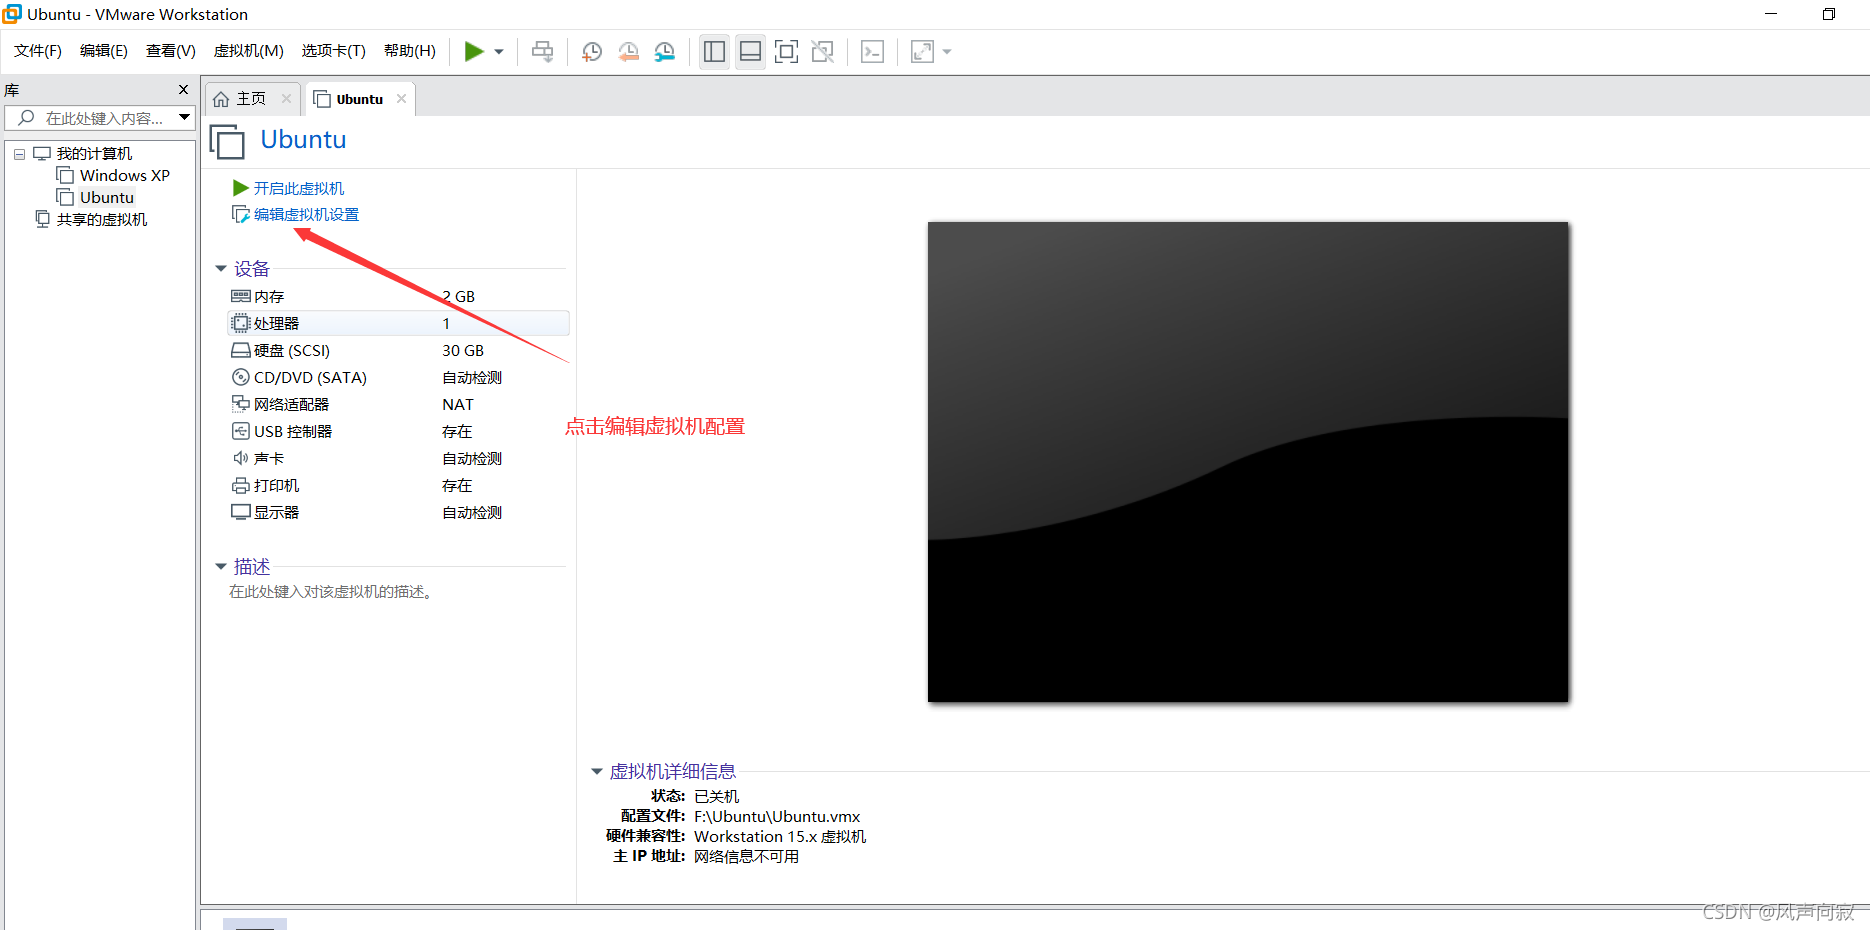Select 我的计算机 in the library tree
The height and width of the screenshot is (930, 1870).
94,154
